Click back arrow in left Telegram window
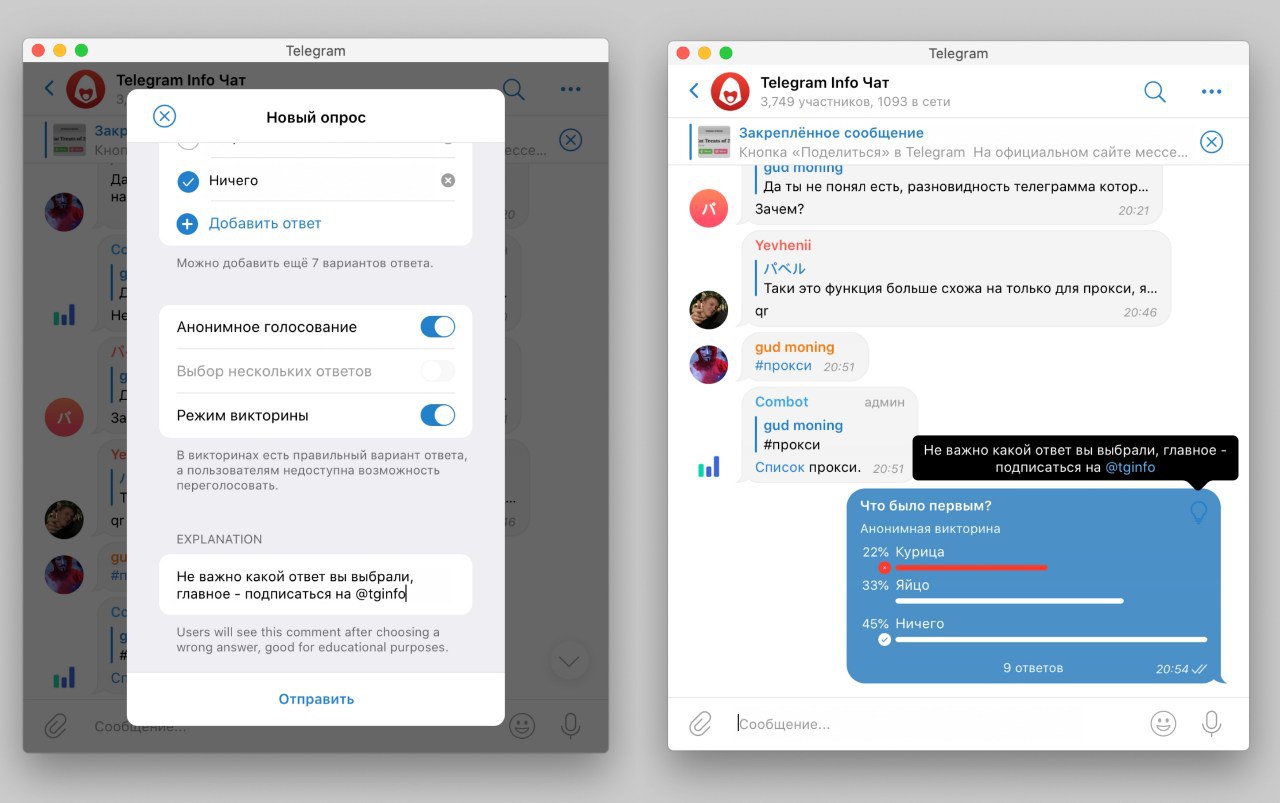This screenshot has height=803, width=1280. click(49, 89)
